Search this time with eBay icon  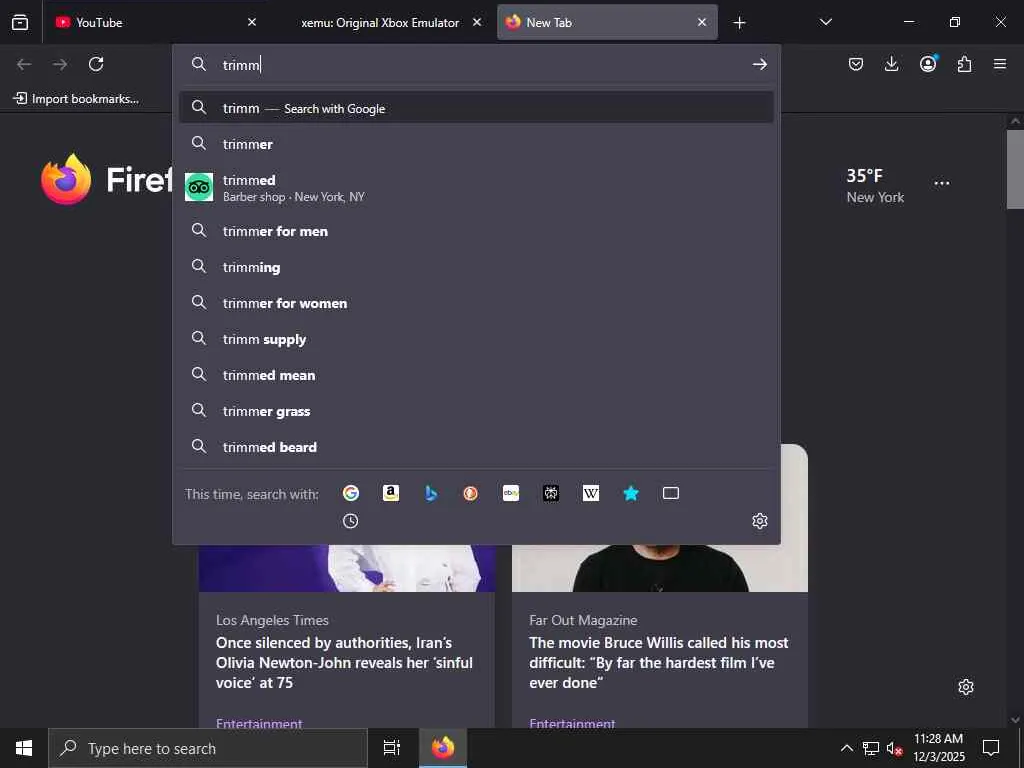coord(511,493)
